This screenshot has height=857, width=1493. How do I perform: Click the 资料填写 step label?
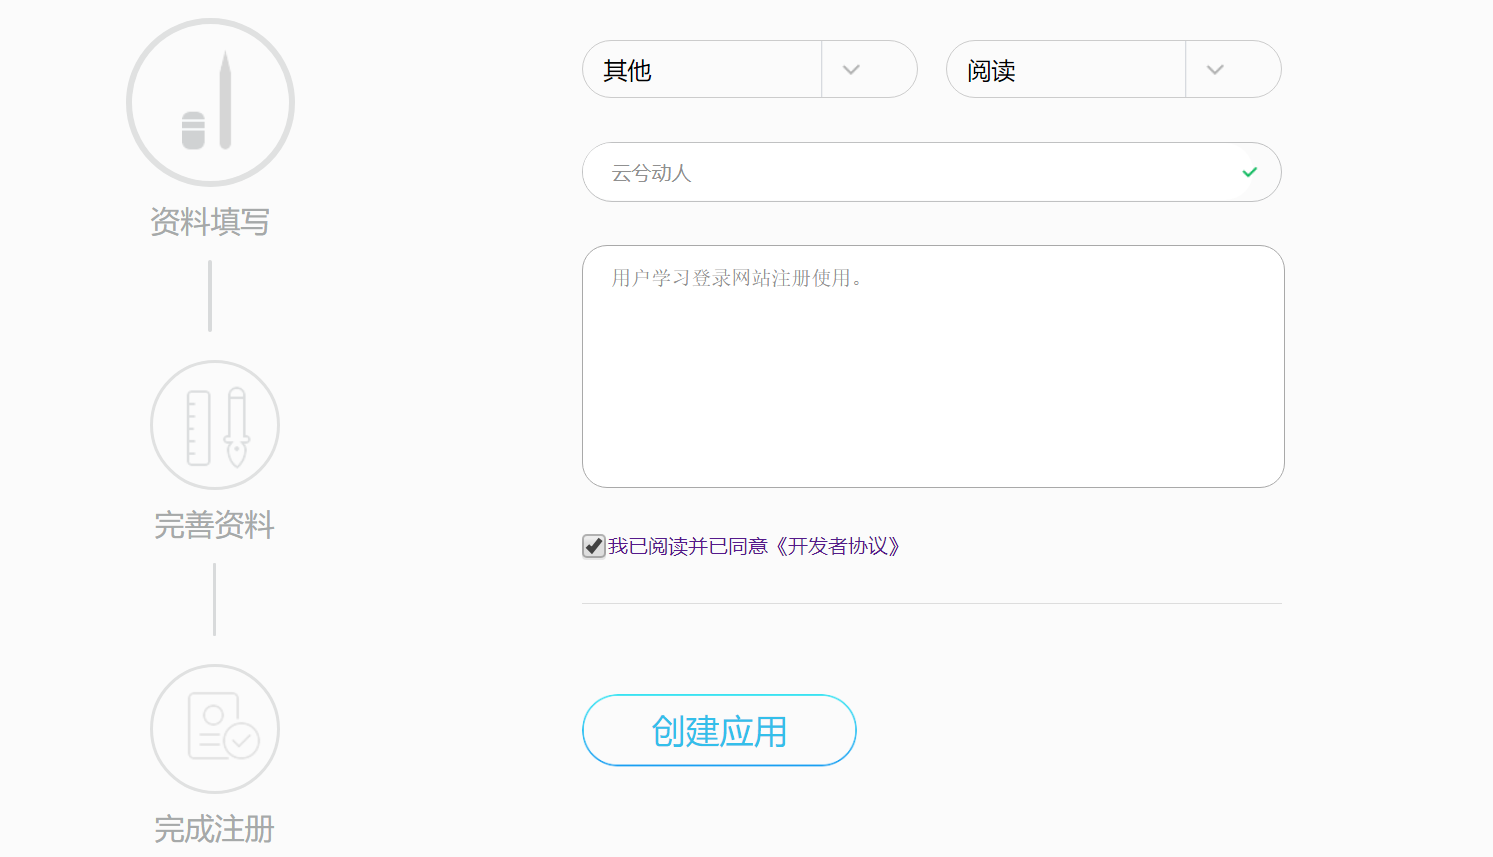click(210, 222)
